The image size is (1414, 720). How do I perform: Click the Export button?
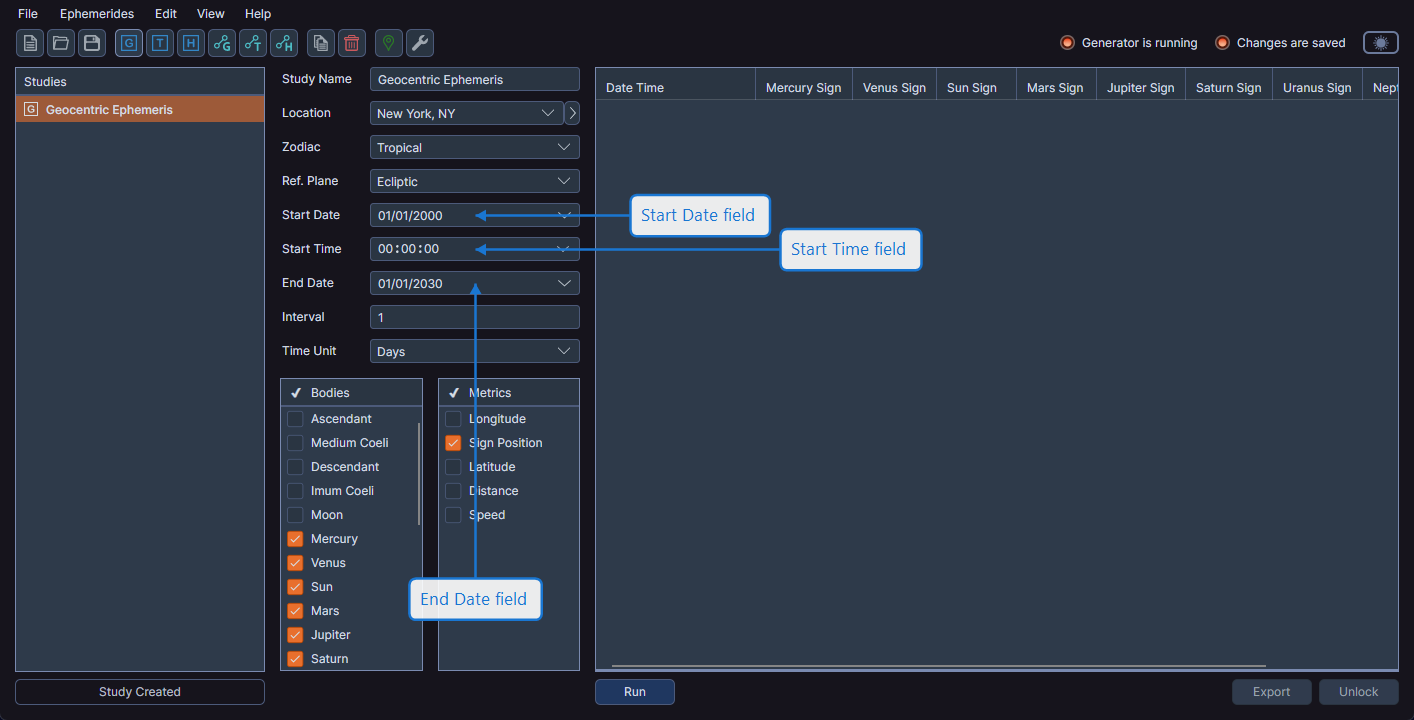click(x=1271, y=691)
